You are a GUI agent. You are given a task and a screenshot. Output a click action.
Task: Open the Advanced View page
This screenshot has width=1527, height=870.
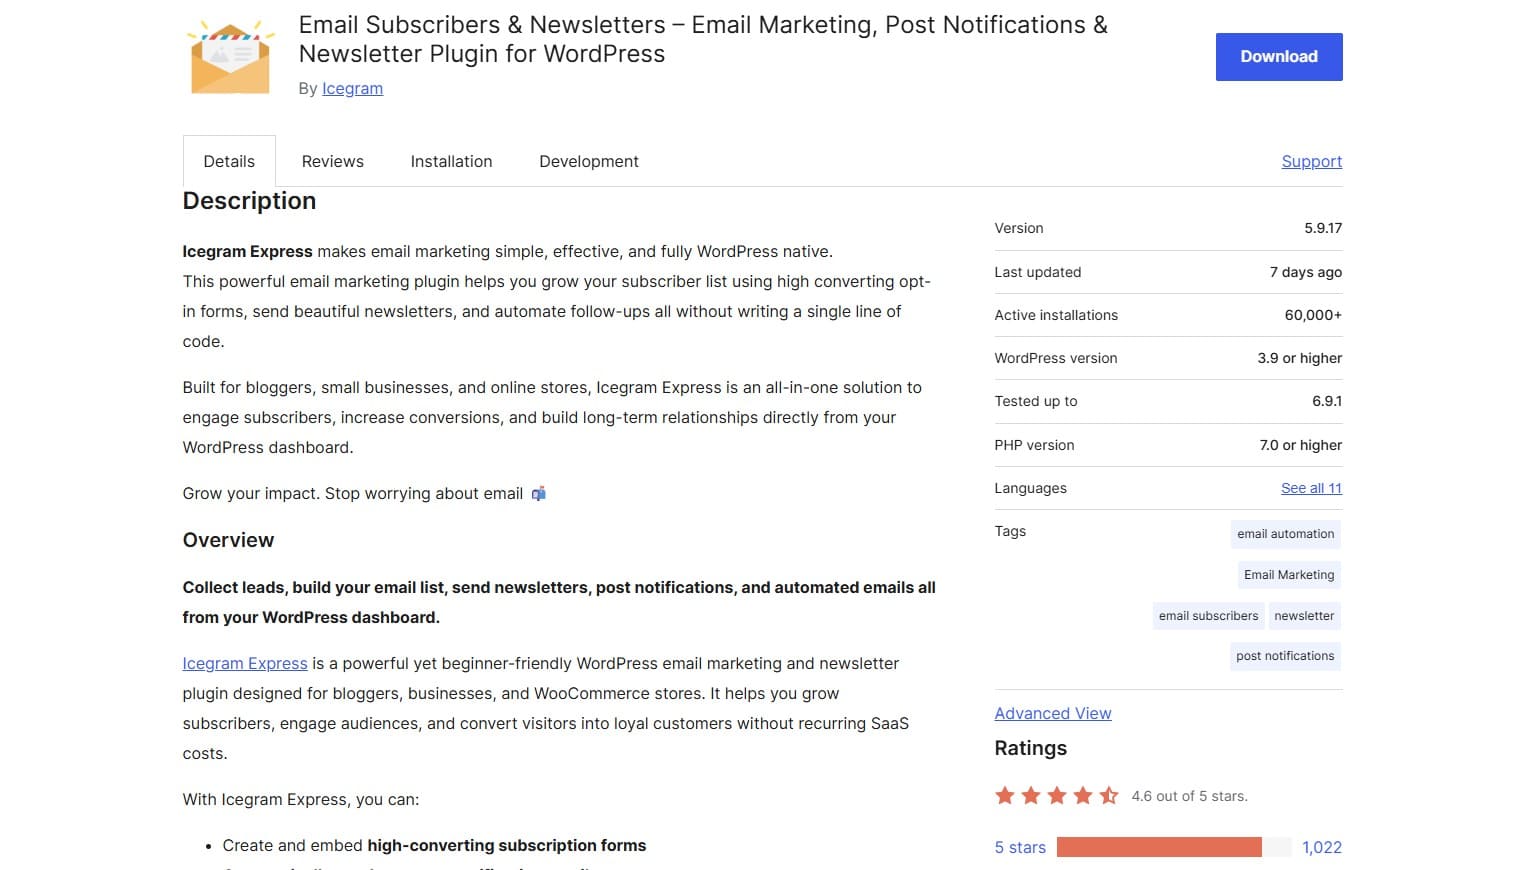[1053, 713]
